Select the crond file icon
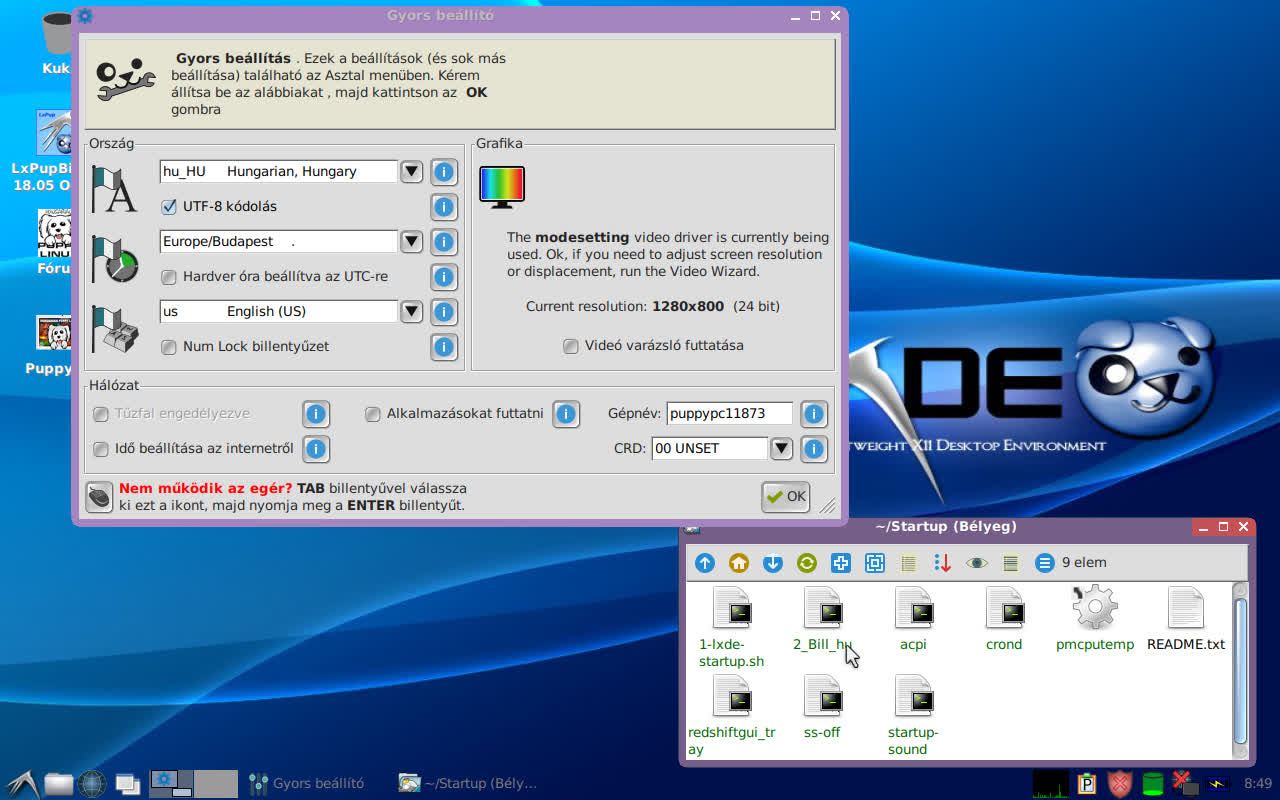 1004,620
